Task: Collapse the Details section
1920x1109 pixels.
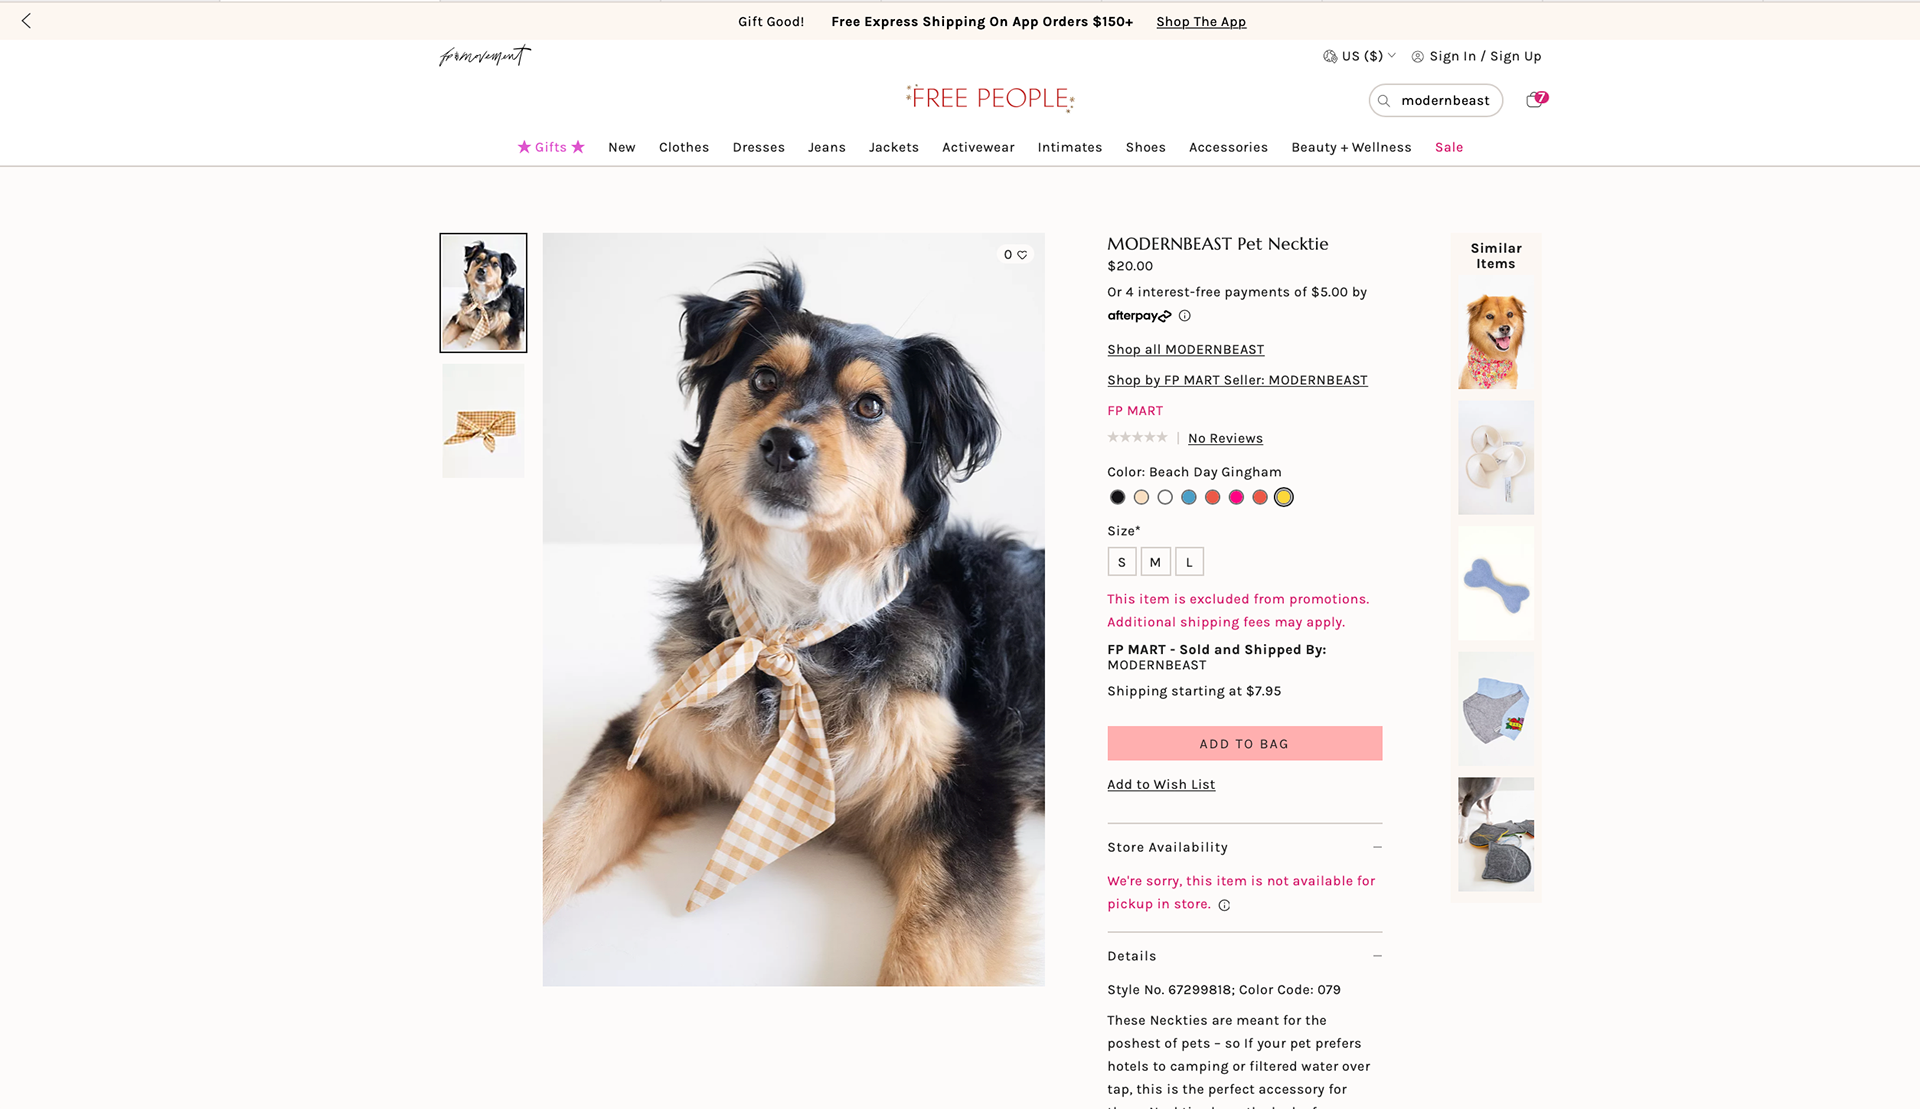Action: [x=1377, y=956]
